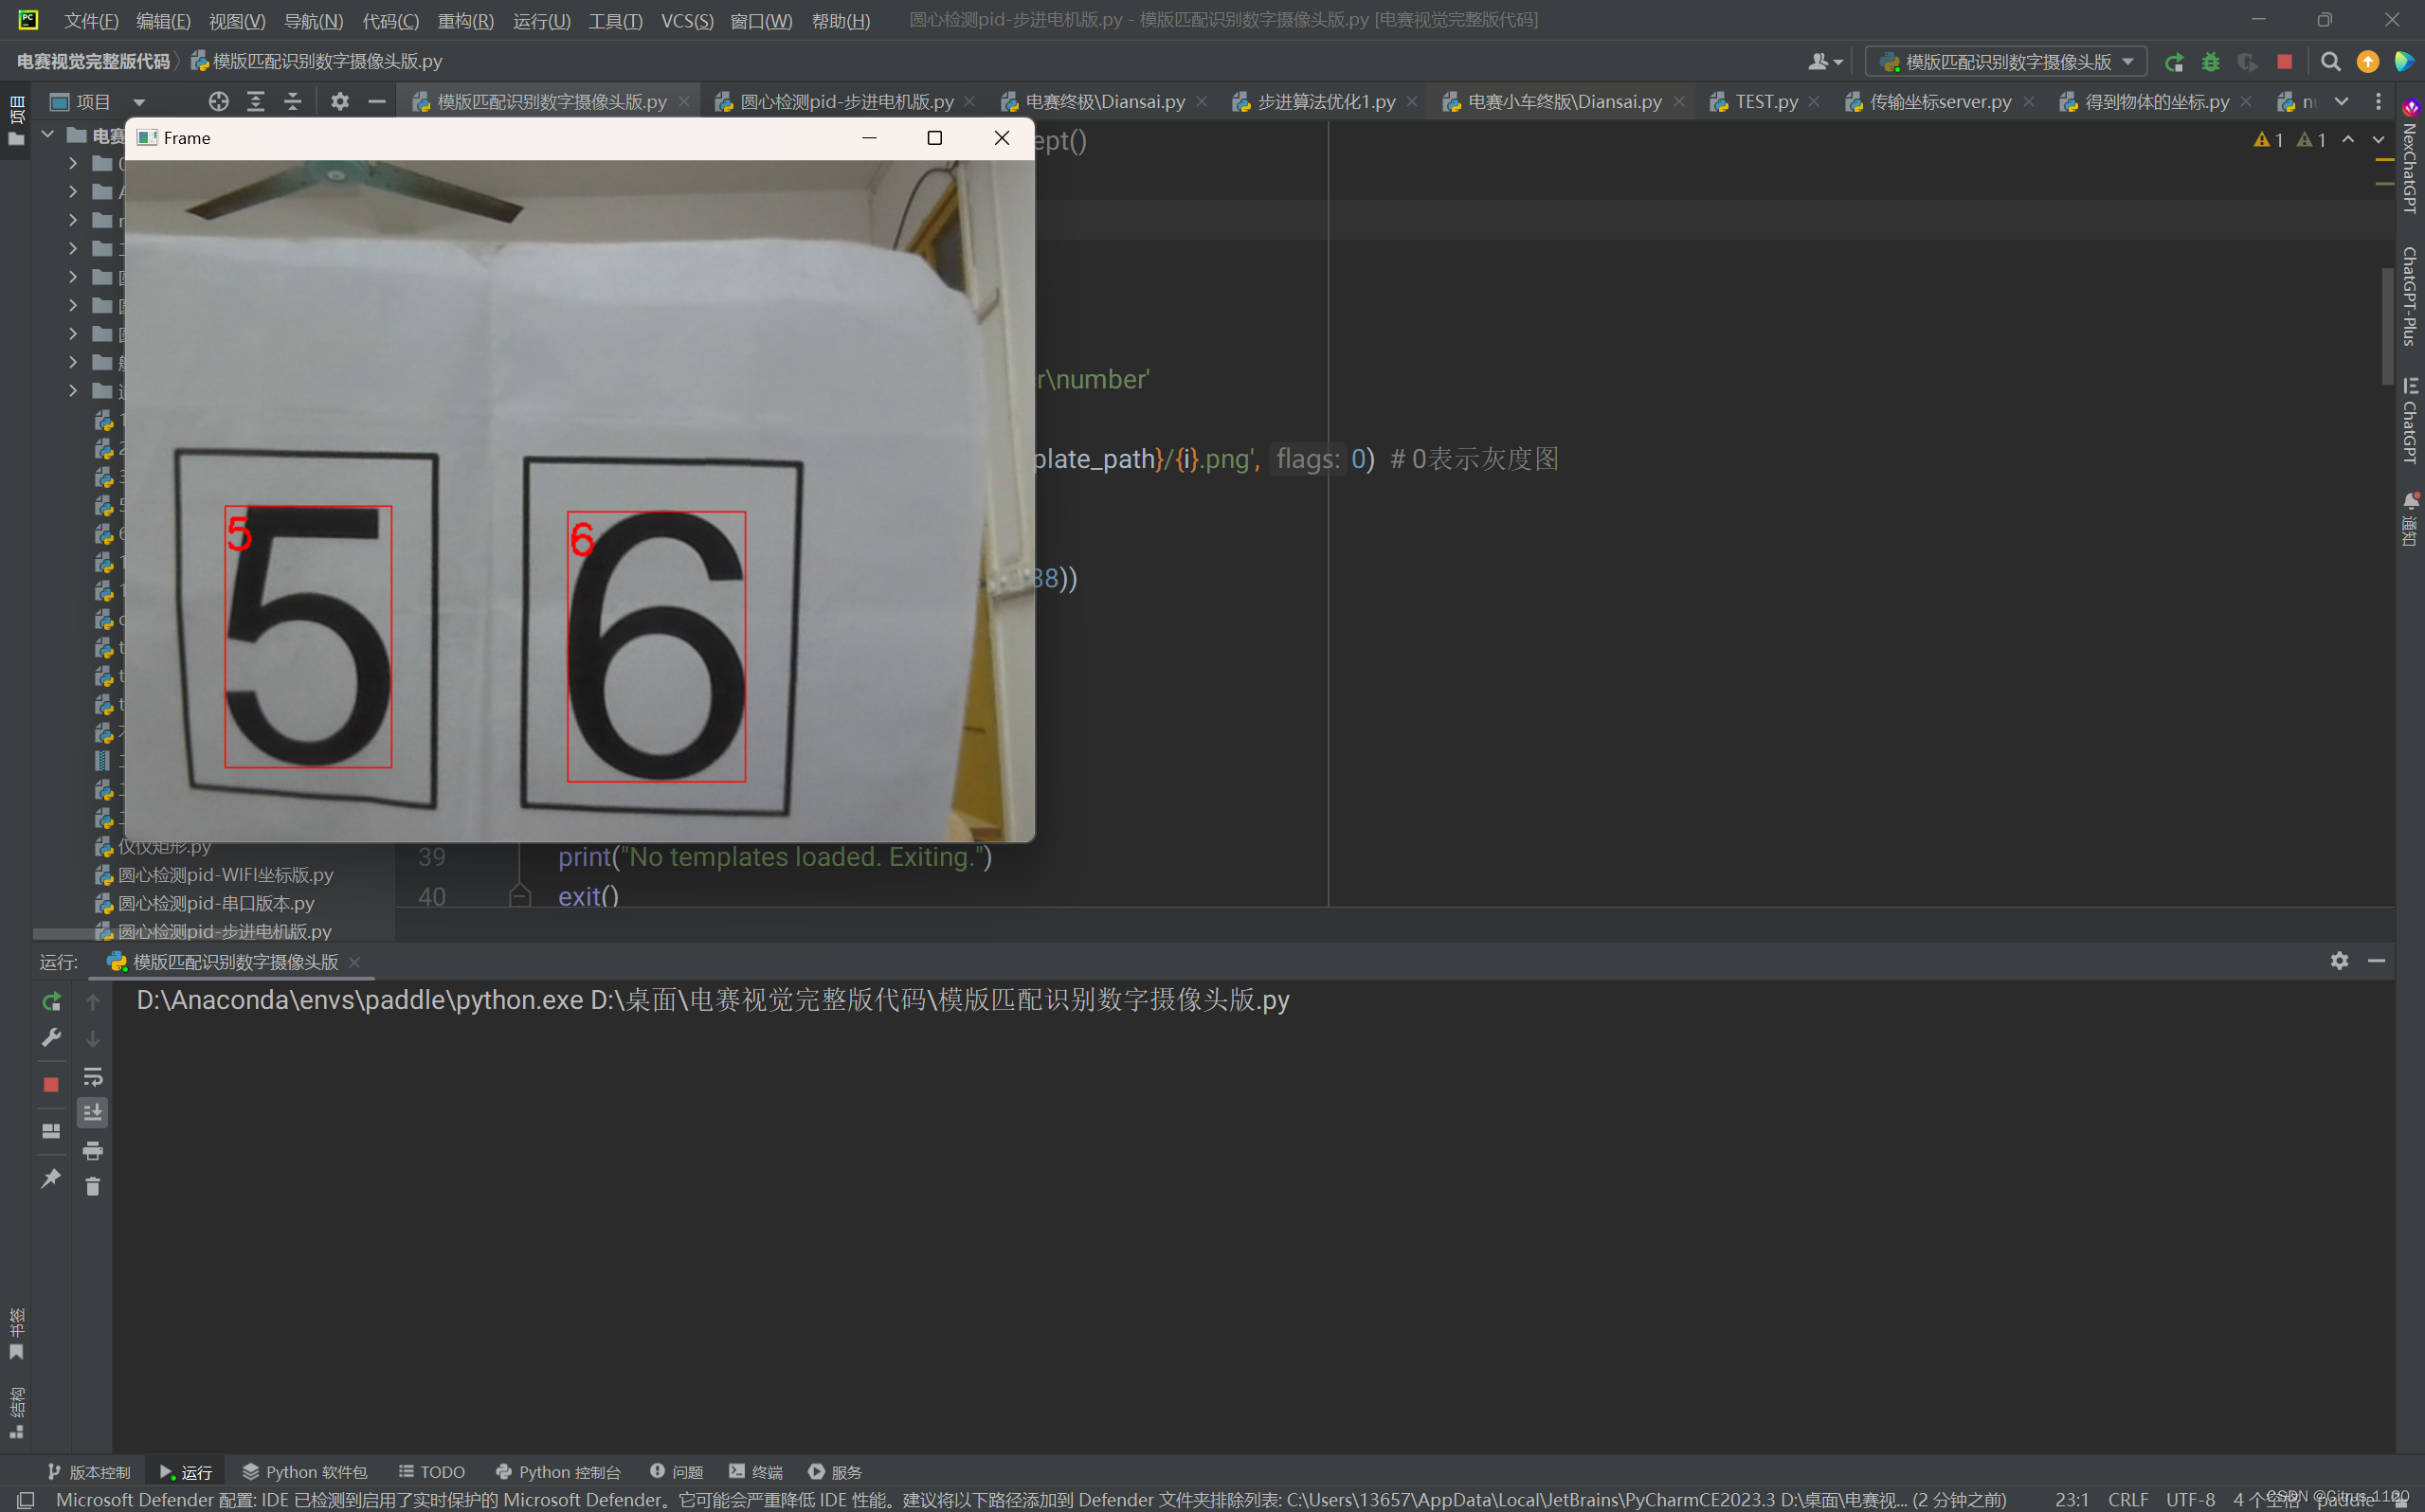
Task: Open the Python 控制台 tool window
Action: (558, 1471)
